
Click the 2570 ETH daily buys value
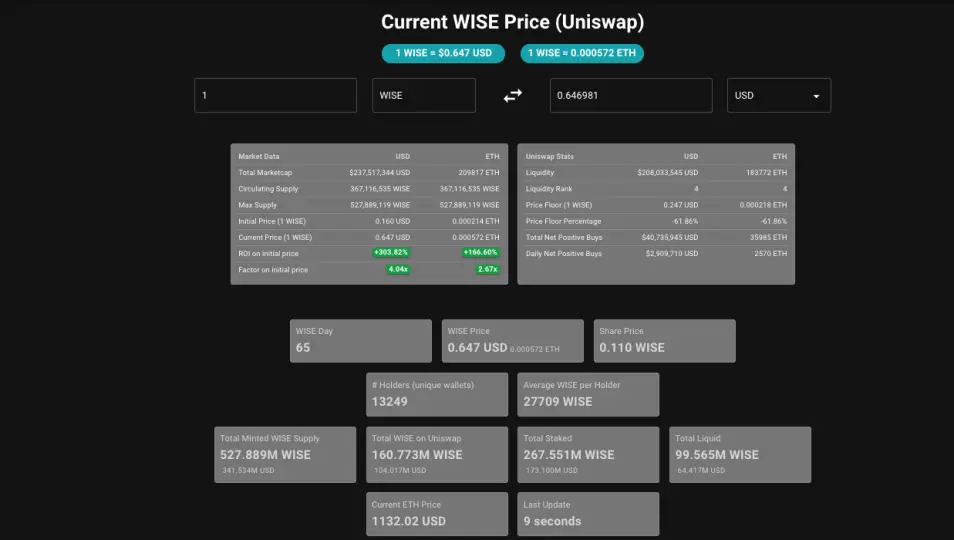[770, 254]
